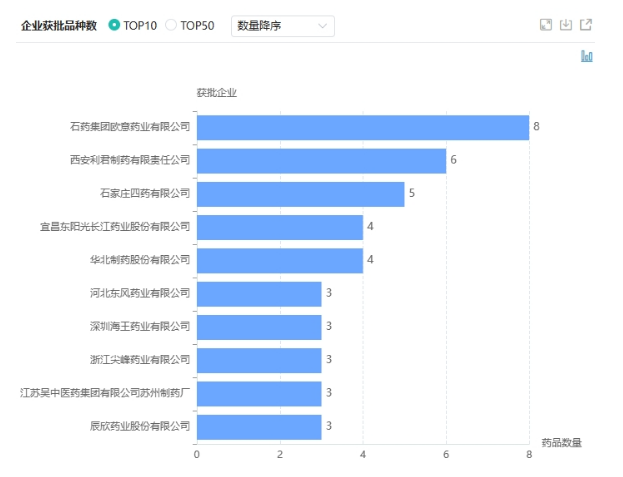Click the label 辰欣药业股份有限公司
623x477 pixels.
point(140,426)
